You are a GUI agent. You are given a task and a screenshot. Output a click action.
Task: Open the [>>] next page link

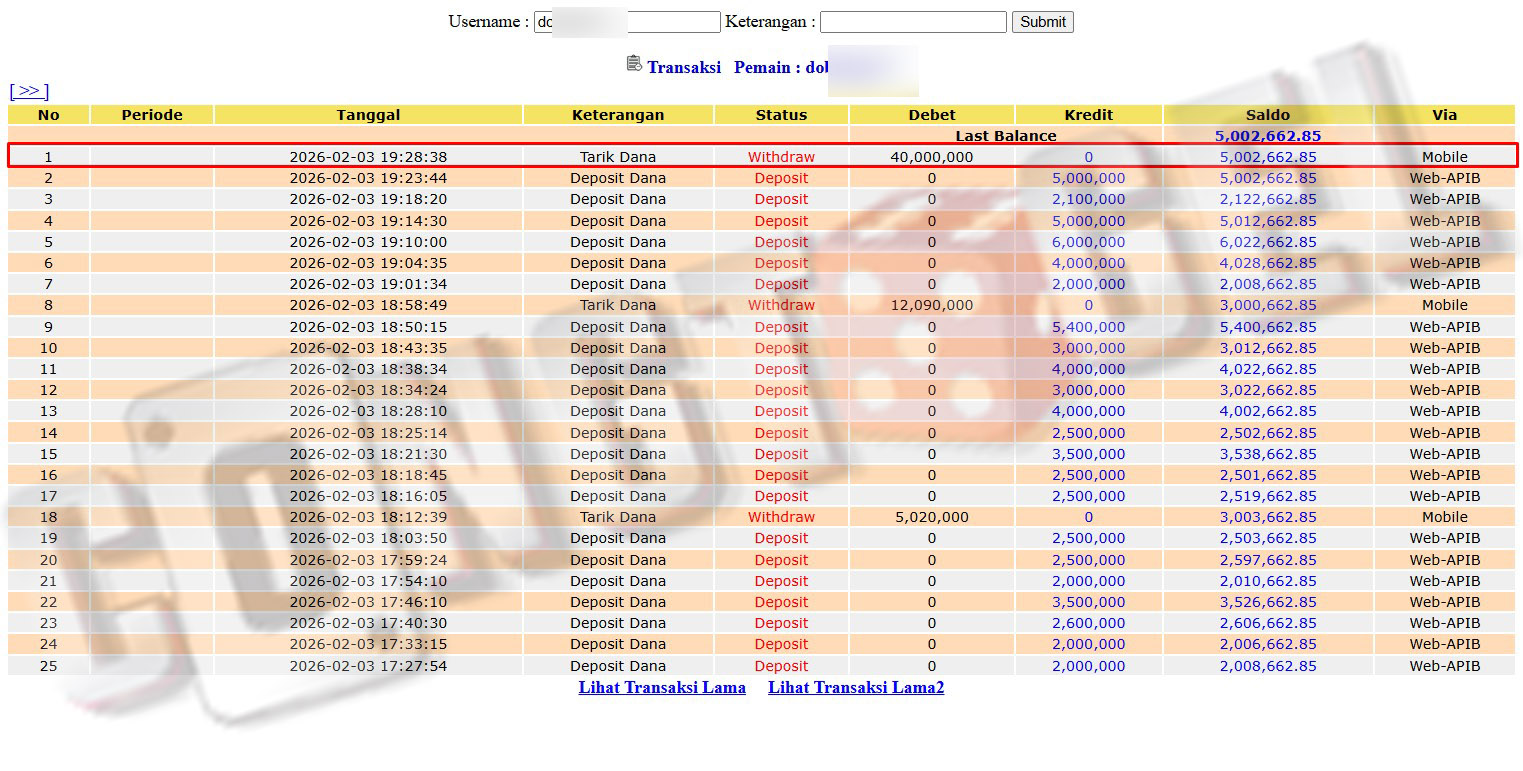click(x=29, y=91)
